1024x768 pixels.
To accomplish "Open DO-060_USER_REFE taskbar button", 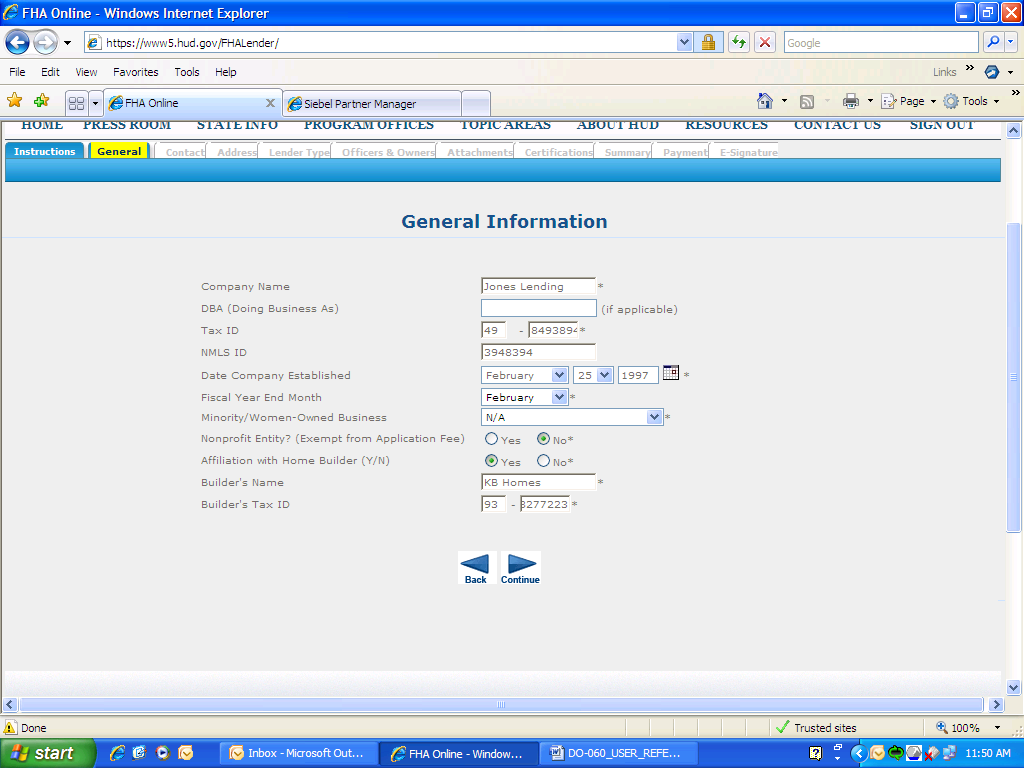I will tap(618, 754).
